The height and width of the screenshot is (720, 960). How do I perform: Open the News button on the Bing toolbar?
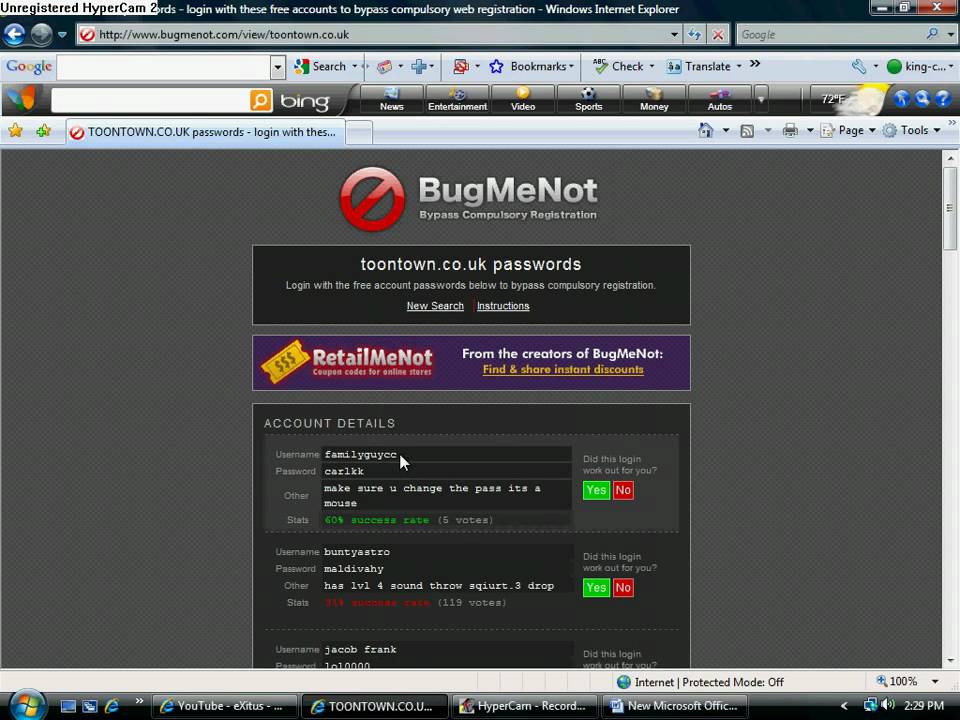tap(391, 99)
